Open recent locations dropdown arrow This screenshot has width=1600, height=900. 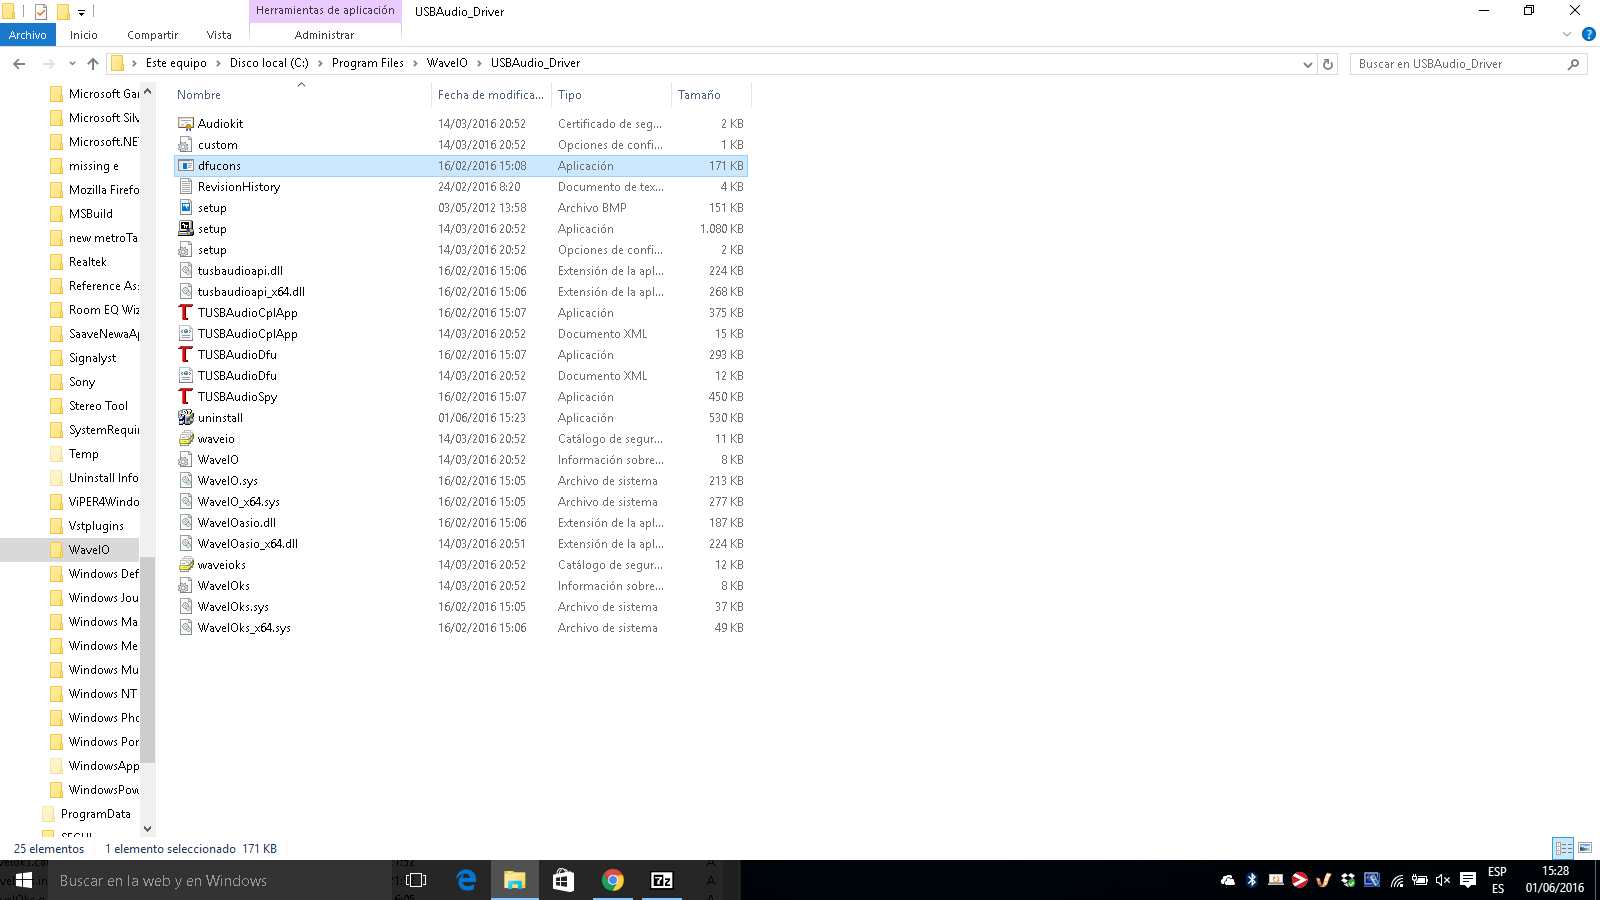click(x=72, y=64)
